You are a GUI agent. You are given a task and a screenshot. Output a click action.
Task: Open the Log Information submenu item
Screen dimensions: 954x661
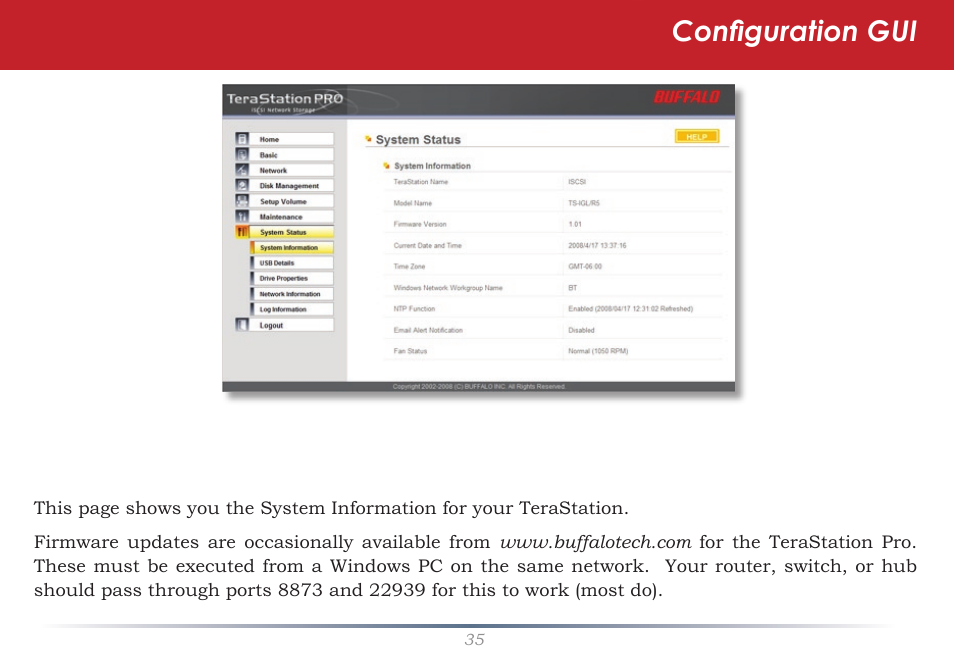pyautogui.click(x=292, y=309)
